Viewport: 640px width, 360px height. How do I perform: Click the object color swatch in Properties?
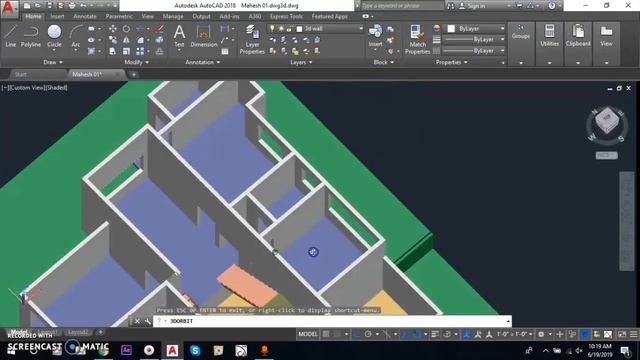coord(451,29)
